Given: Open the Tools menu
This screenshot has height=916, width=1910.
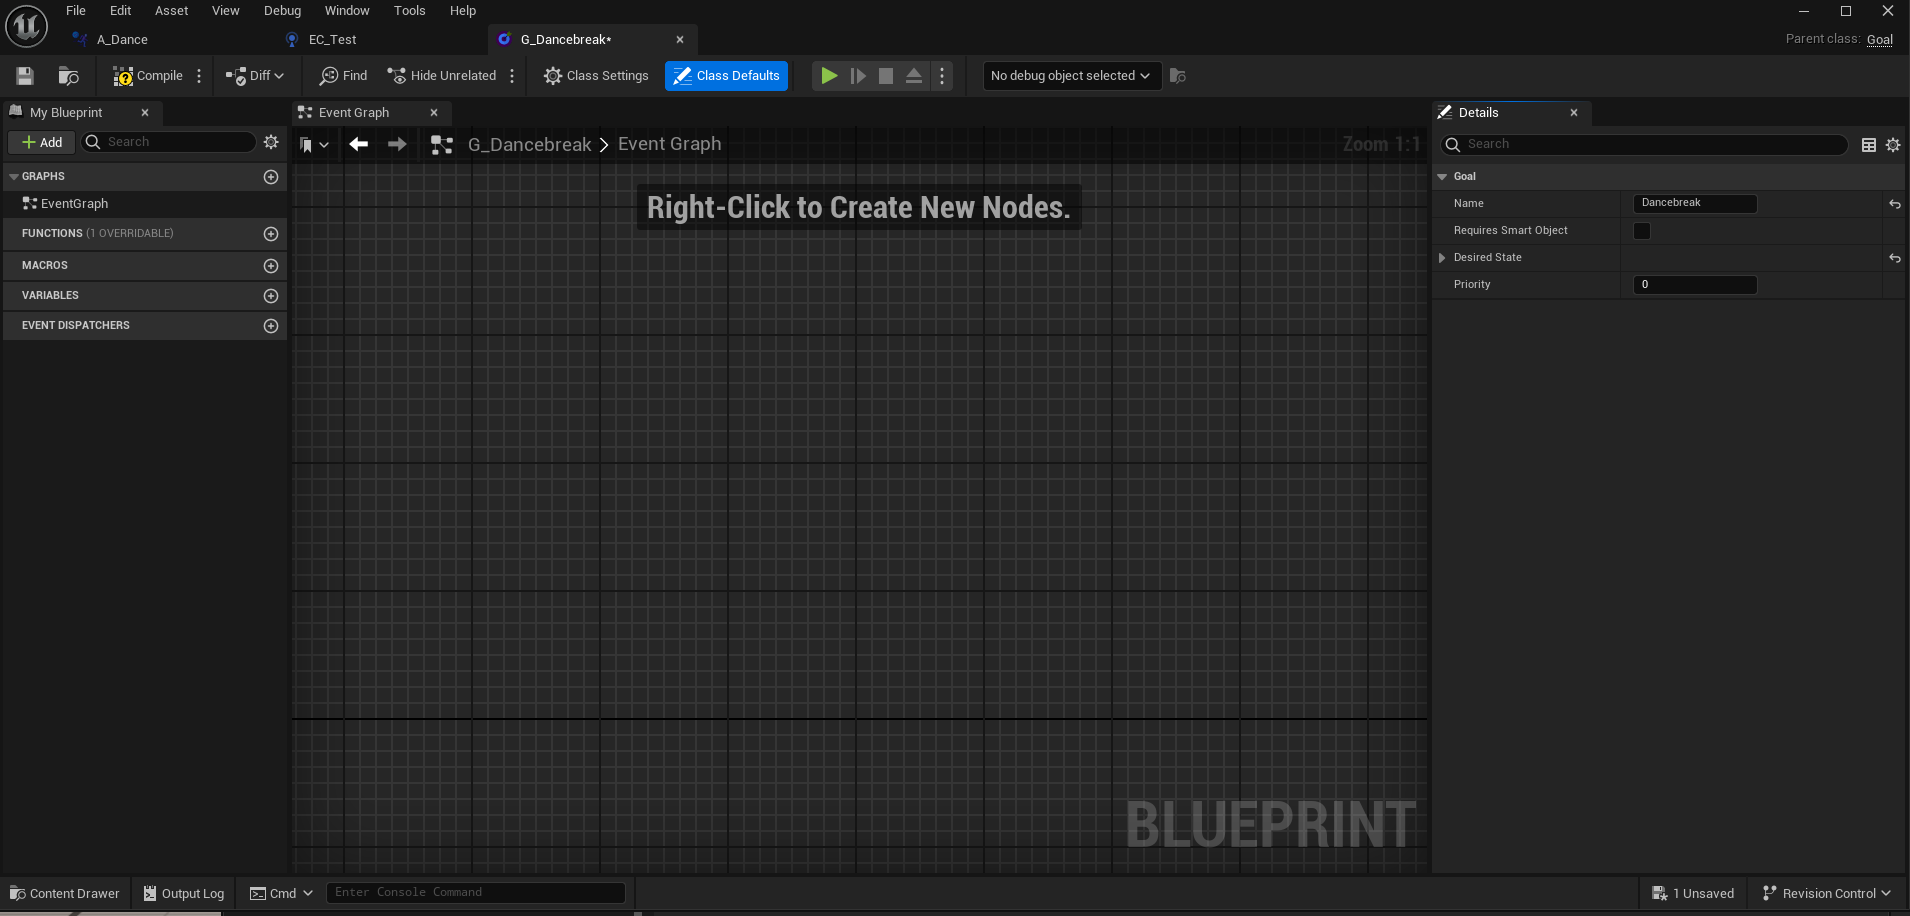Looking at the screenshot, I should (x=409, y=11).
